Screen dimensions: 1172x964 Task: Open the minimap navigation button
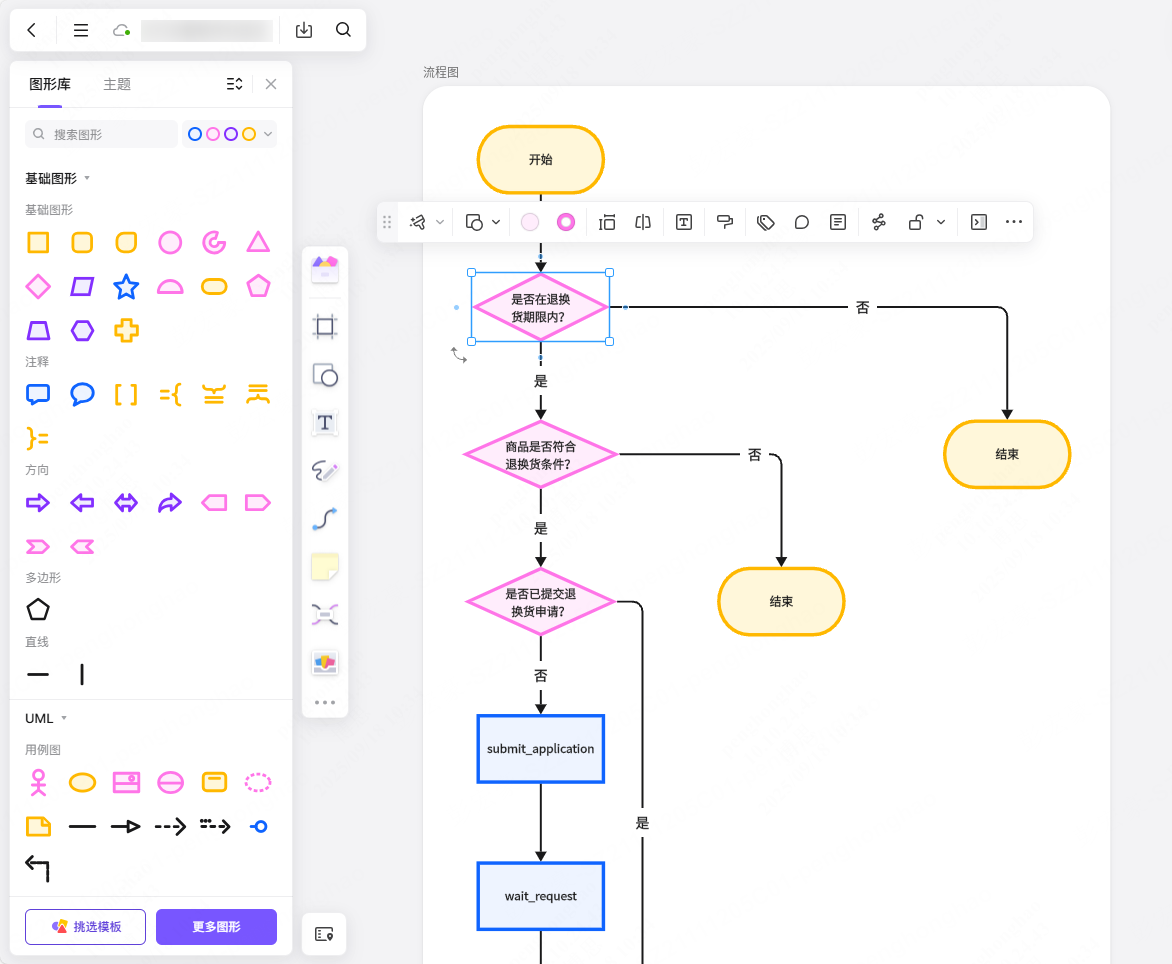click(x=324, y=934)
